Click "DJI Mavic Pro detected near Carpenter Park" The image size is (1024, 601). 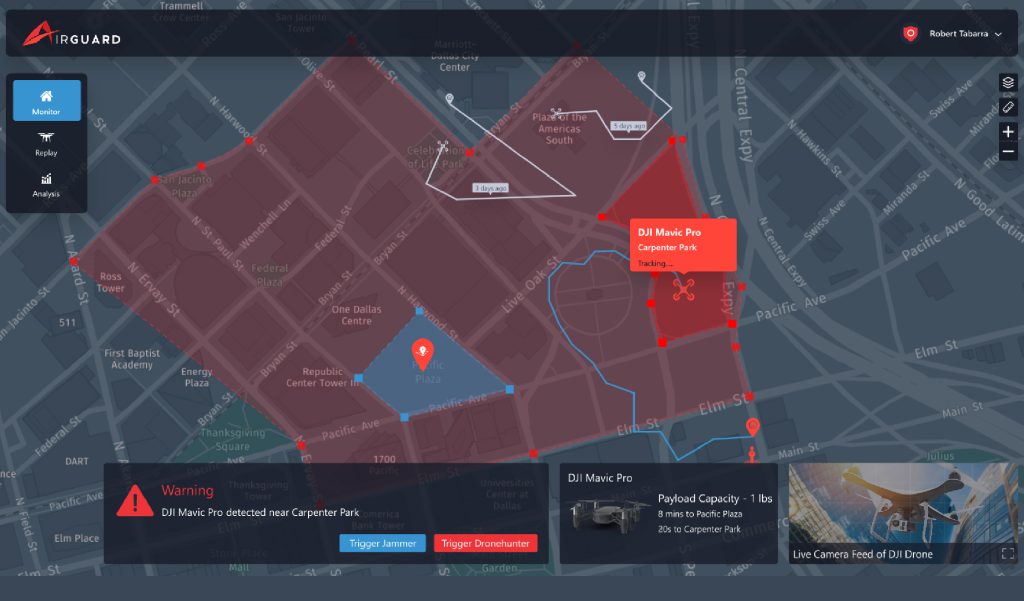261,512
